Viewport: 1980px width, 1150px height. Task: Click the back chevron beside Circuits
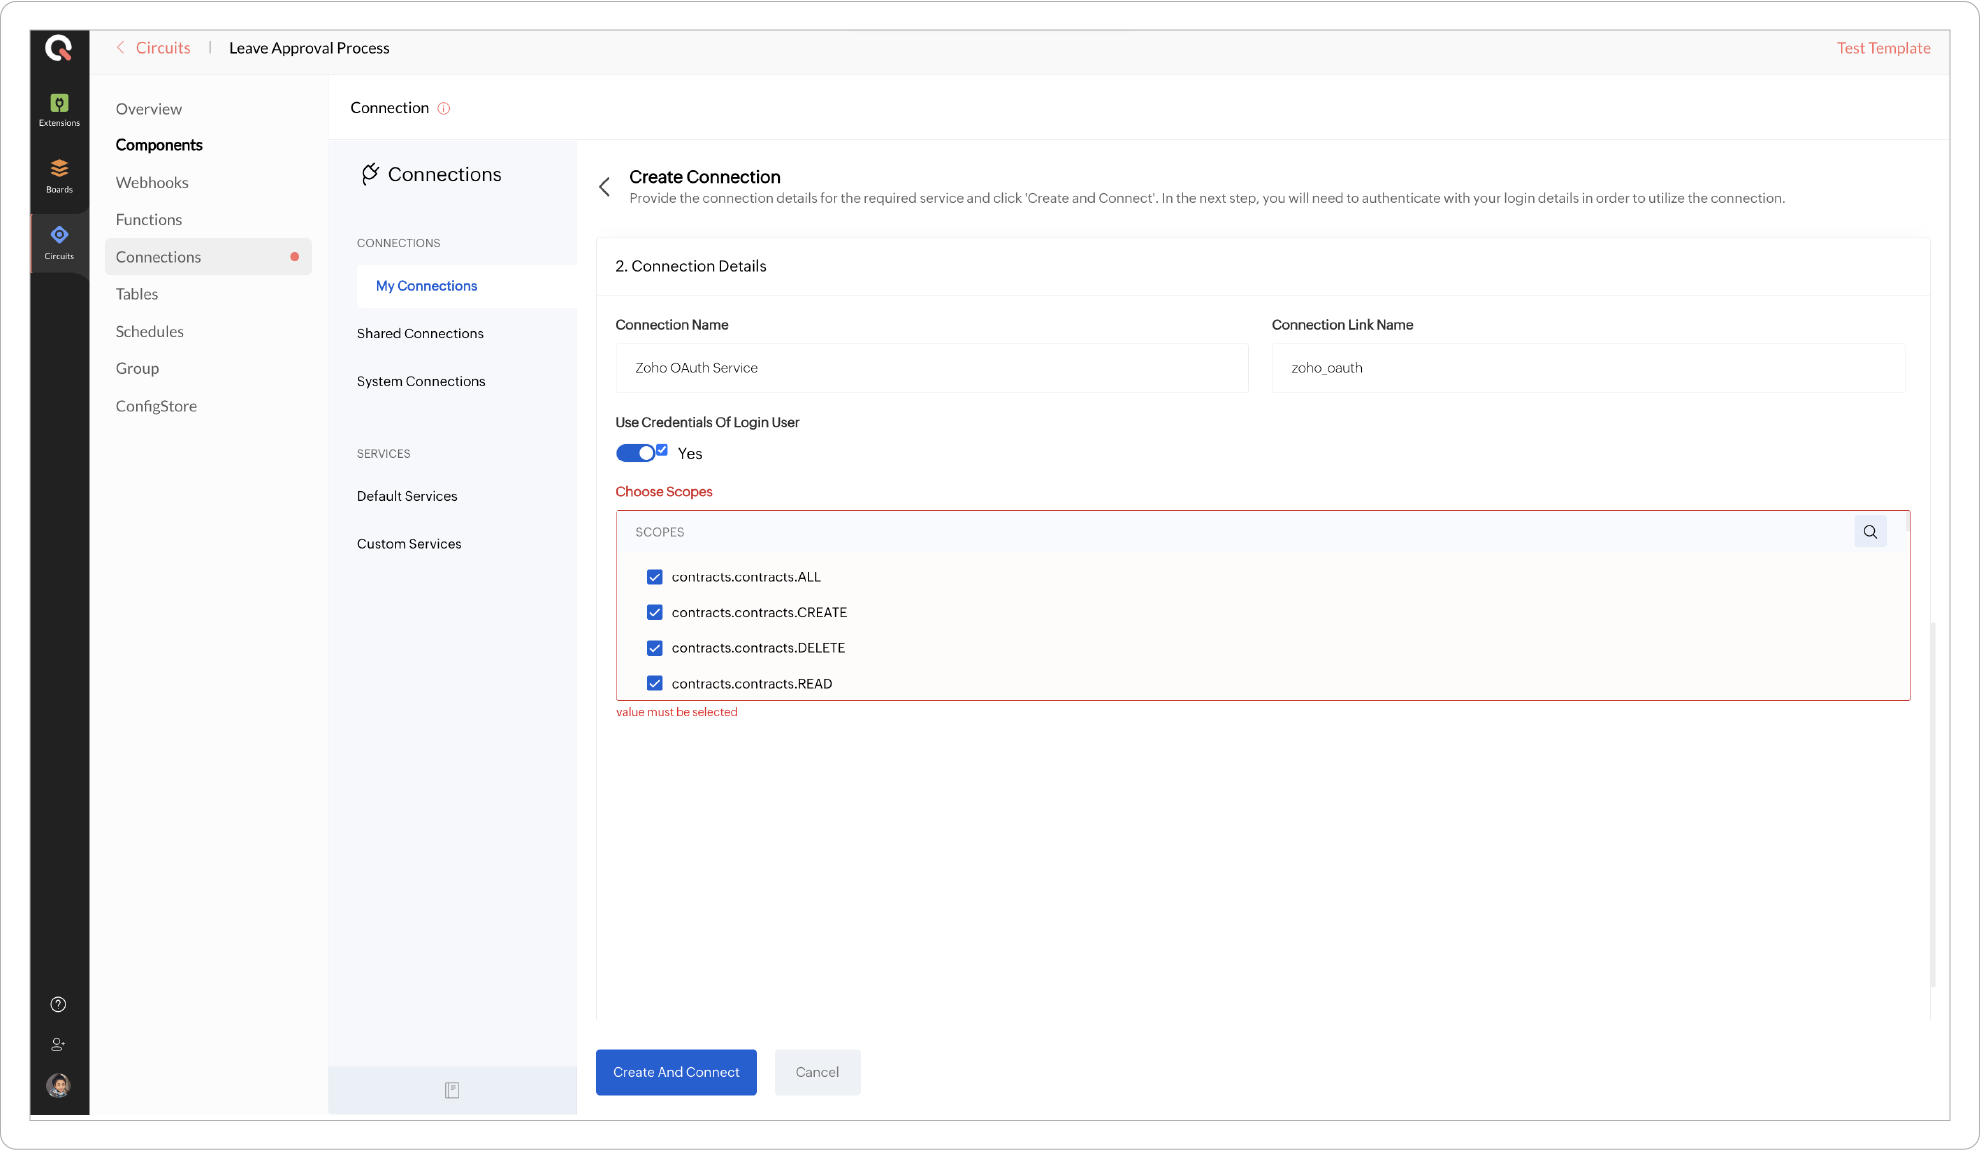[x=120, y=48]
